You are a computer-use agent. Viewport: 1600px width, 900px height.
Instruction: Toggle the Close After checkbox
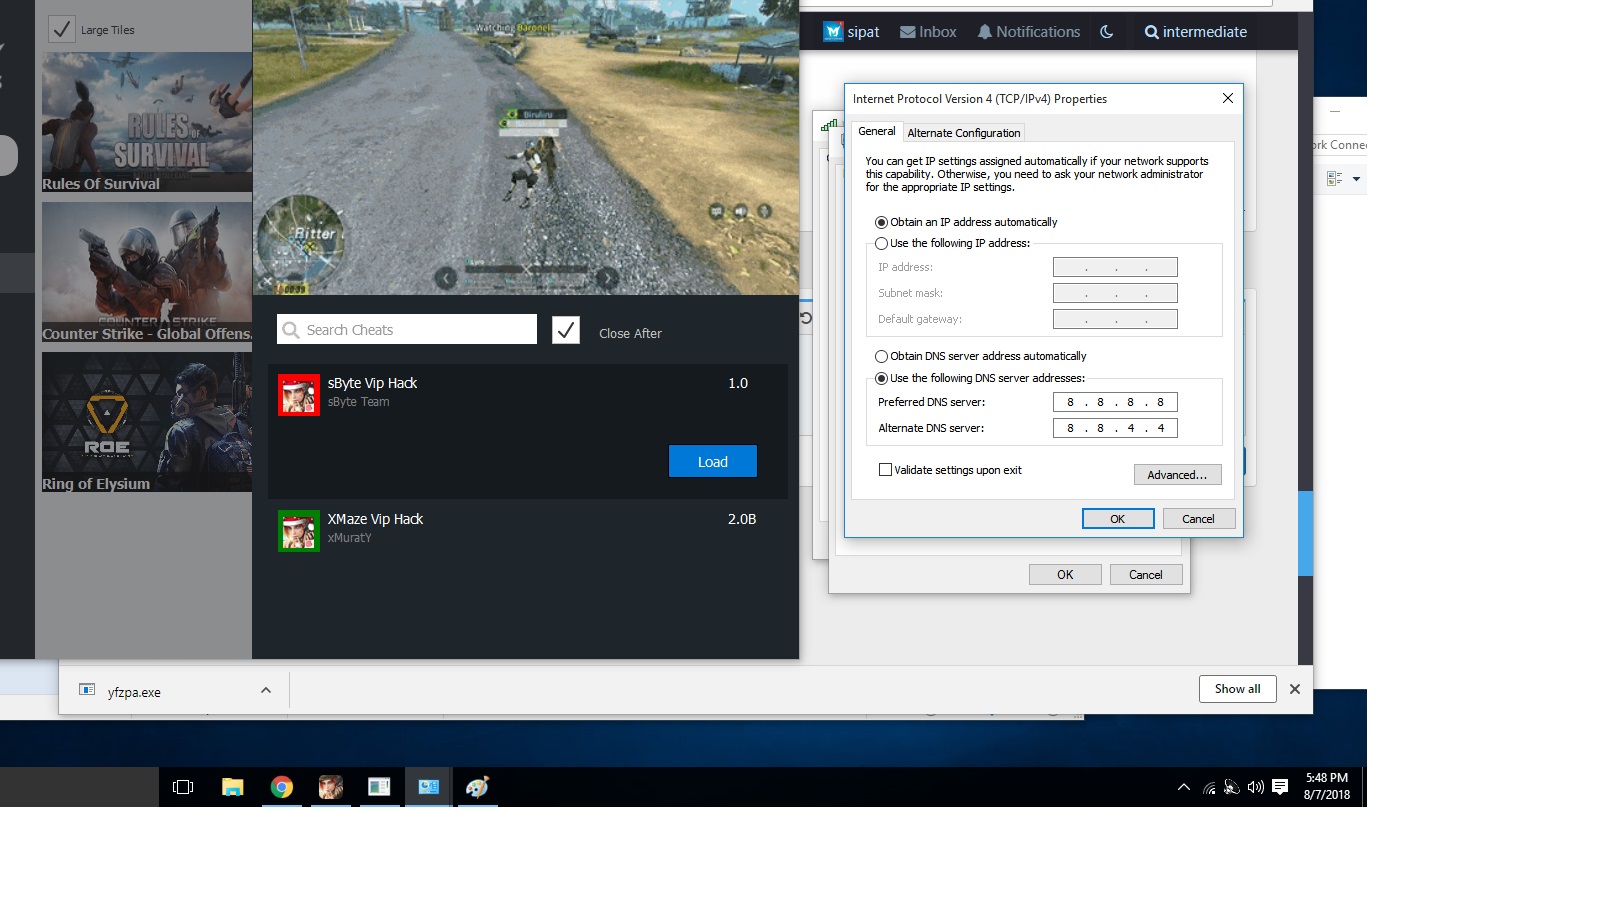[x=566, y=330]
